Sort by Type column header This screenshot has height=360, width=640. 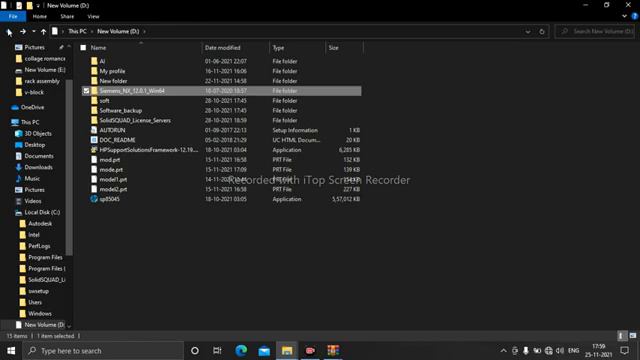(x=278, y=48)
